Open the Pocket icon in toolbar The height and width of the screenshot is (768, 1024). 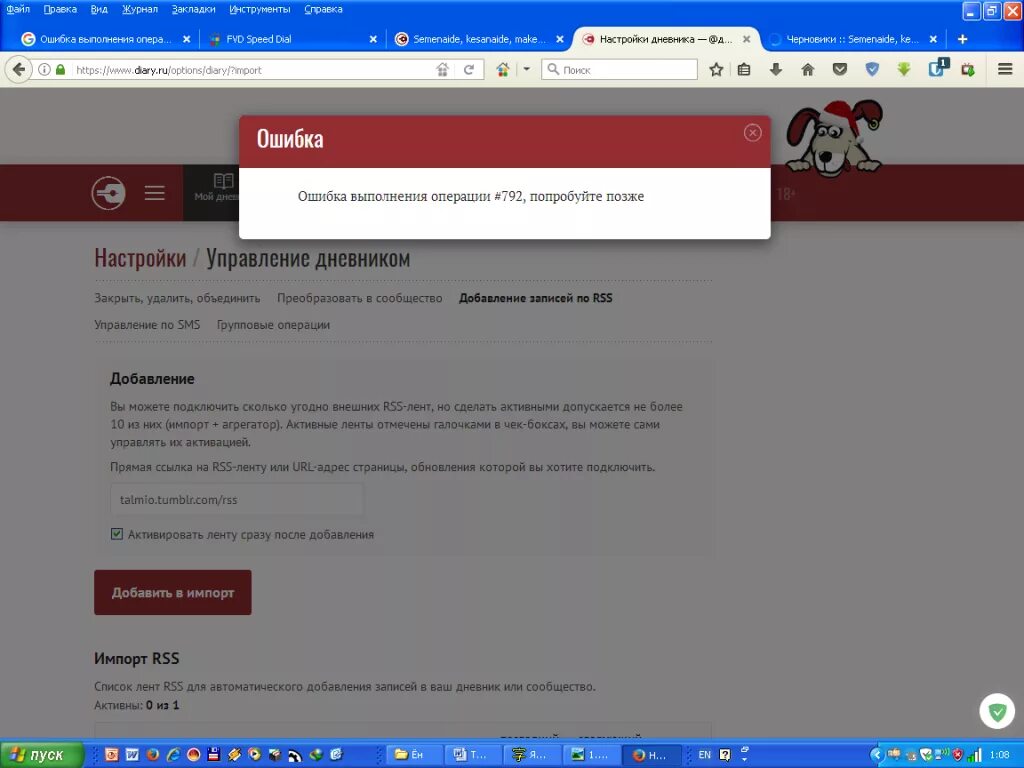tap(840, 69)
